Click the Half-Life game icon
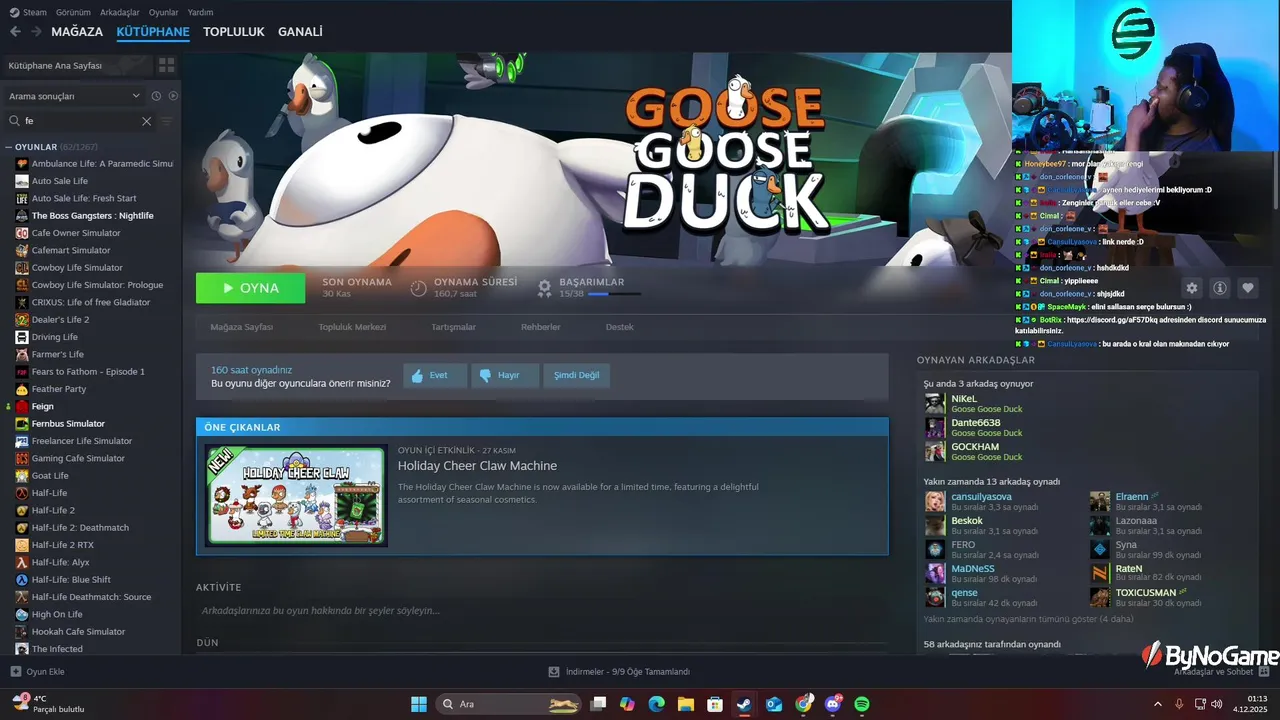Image resolution: width=1280 pixels, height=720 pixels. [x=22, y=493]
